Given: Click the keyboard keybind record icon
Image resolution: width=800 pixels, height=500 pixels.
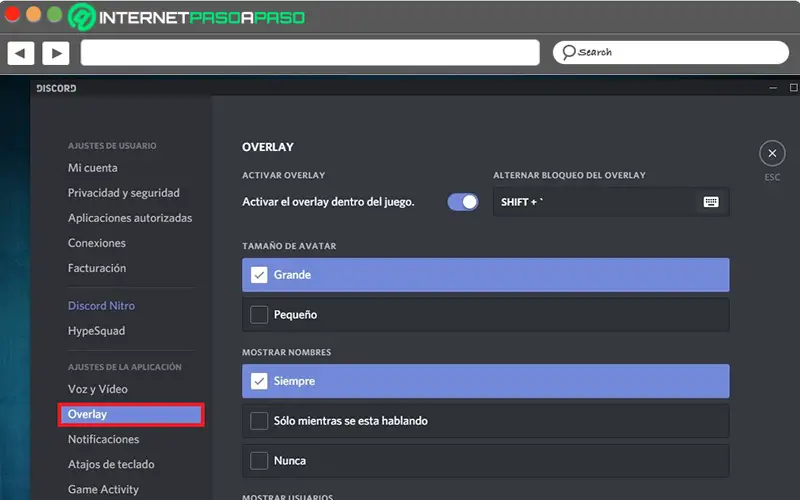Looking at the screenshot, I should (x=711, y=202).
